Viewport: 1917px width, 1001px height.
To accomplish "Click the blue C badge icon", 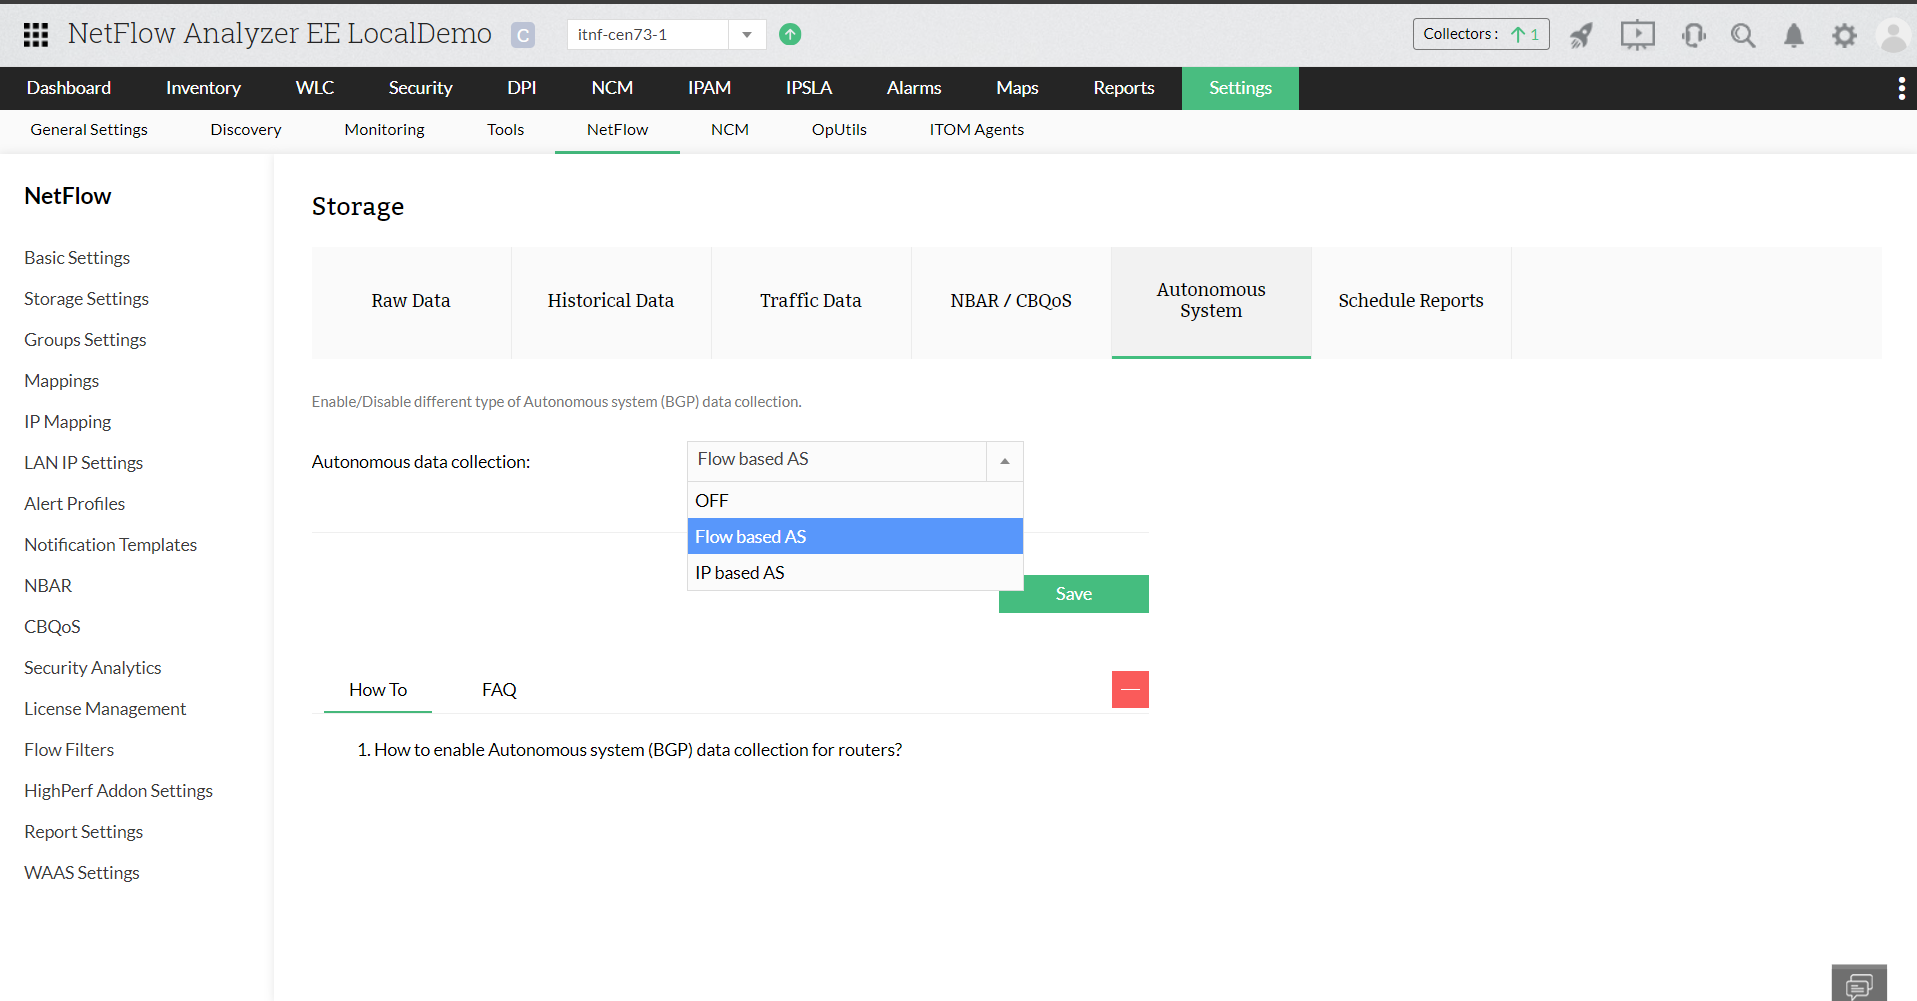I will point(523,35).
